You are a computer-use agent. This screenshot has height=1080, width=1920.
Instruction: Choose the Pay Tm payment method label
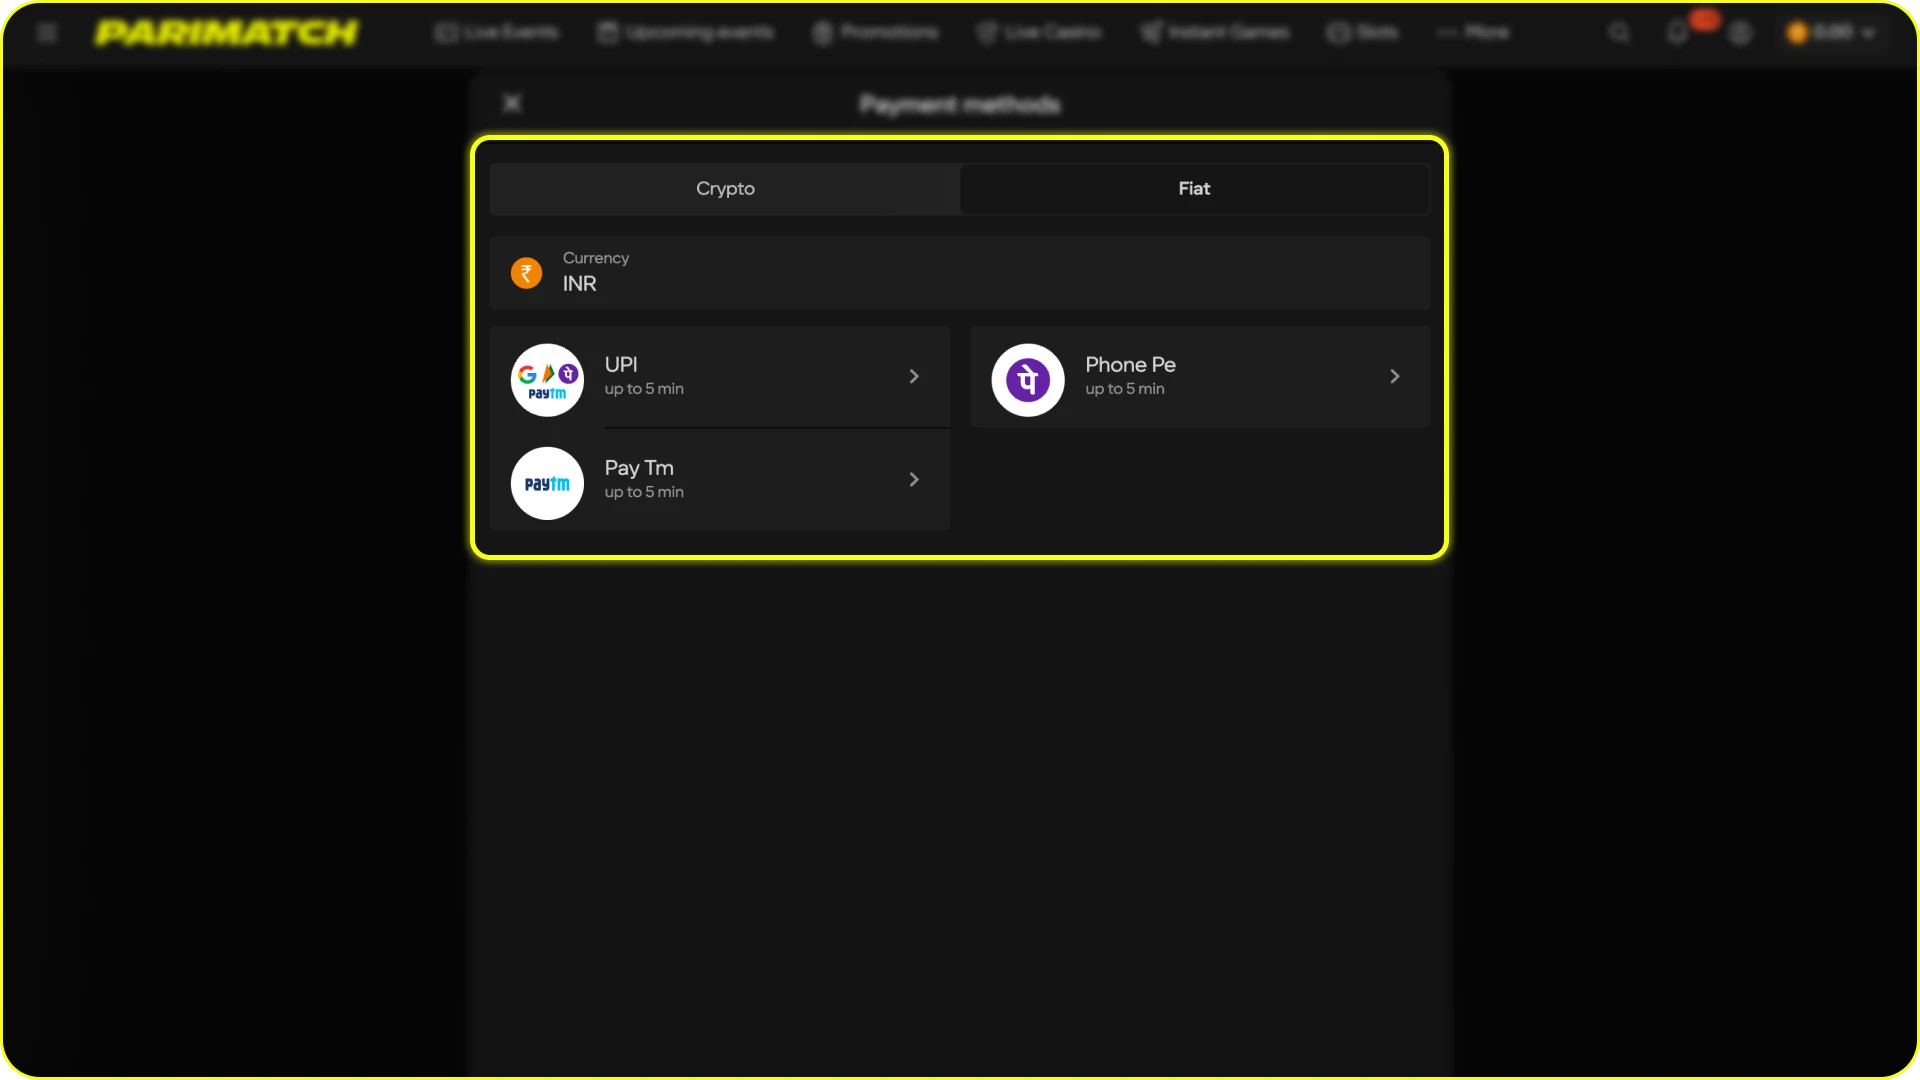639,468
